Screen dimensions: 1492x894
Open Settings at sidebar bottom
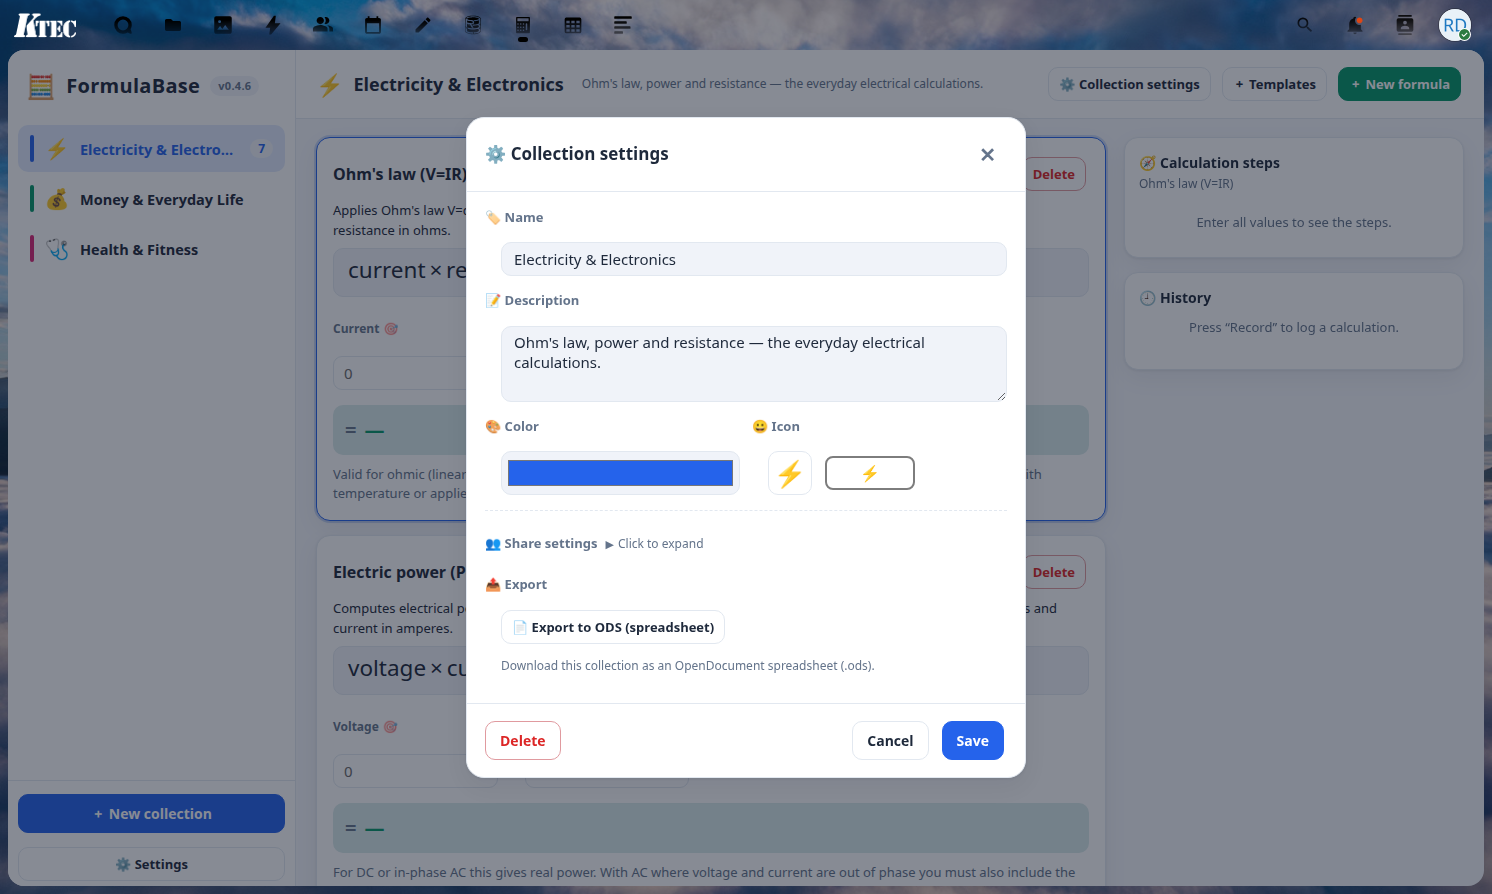151,864
